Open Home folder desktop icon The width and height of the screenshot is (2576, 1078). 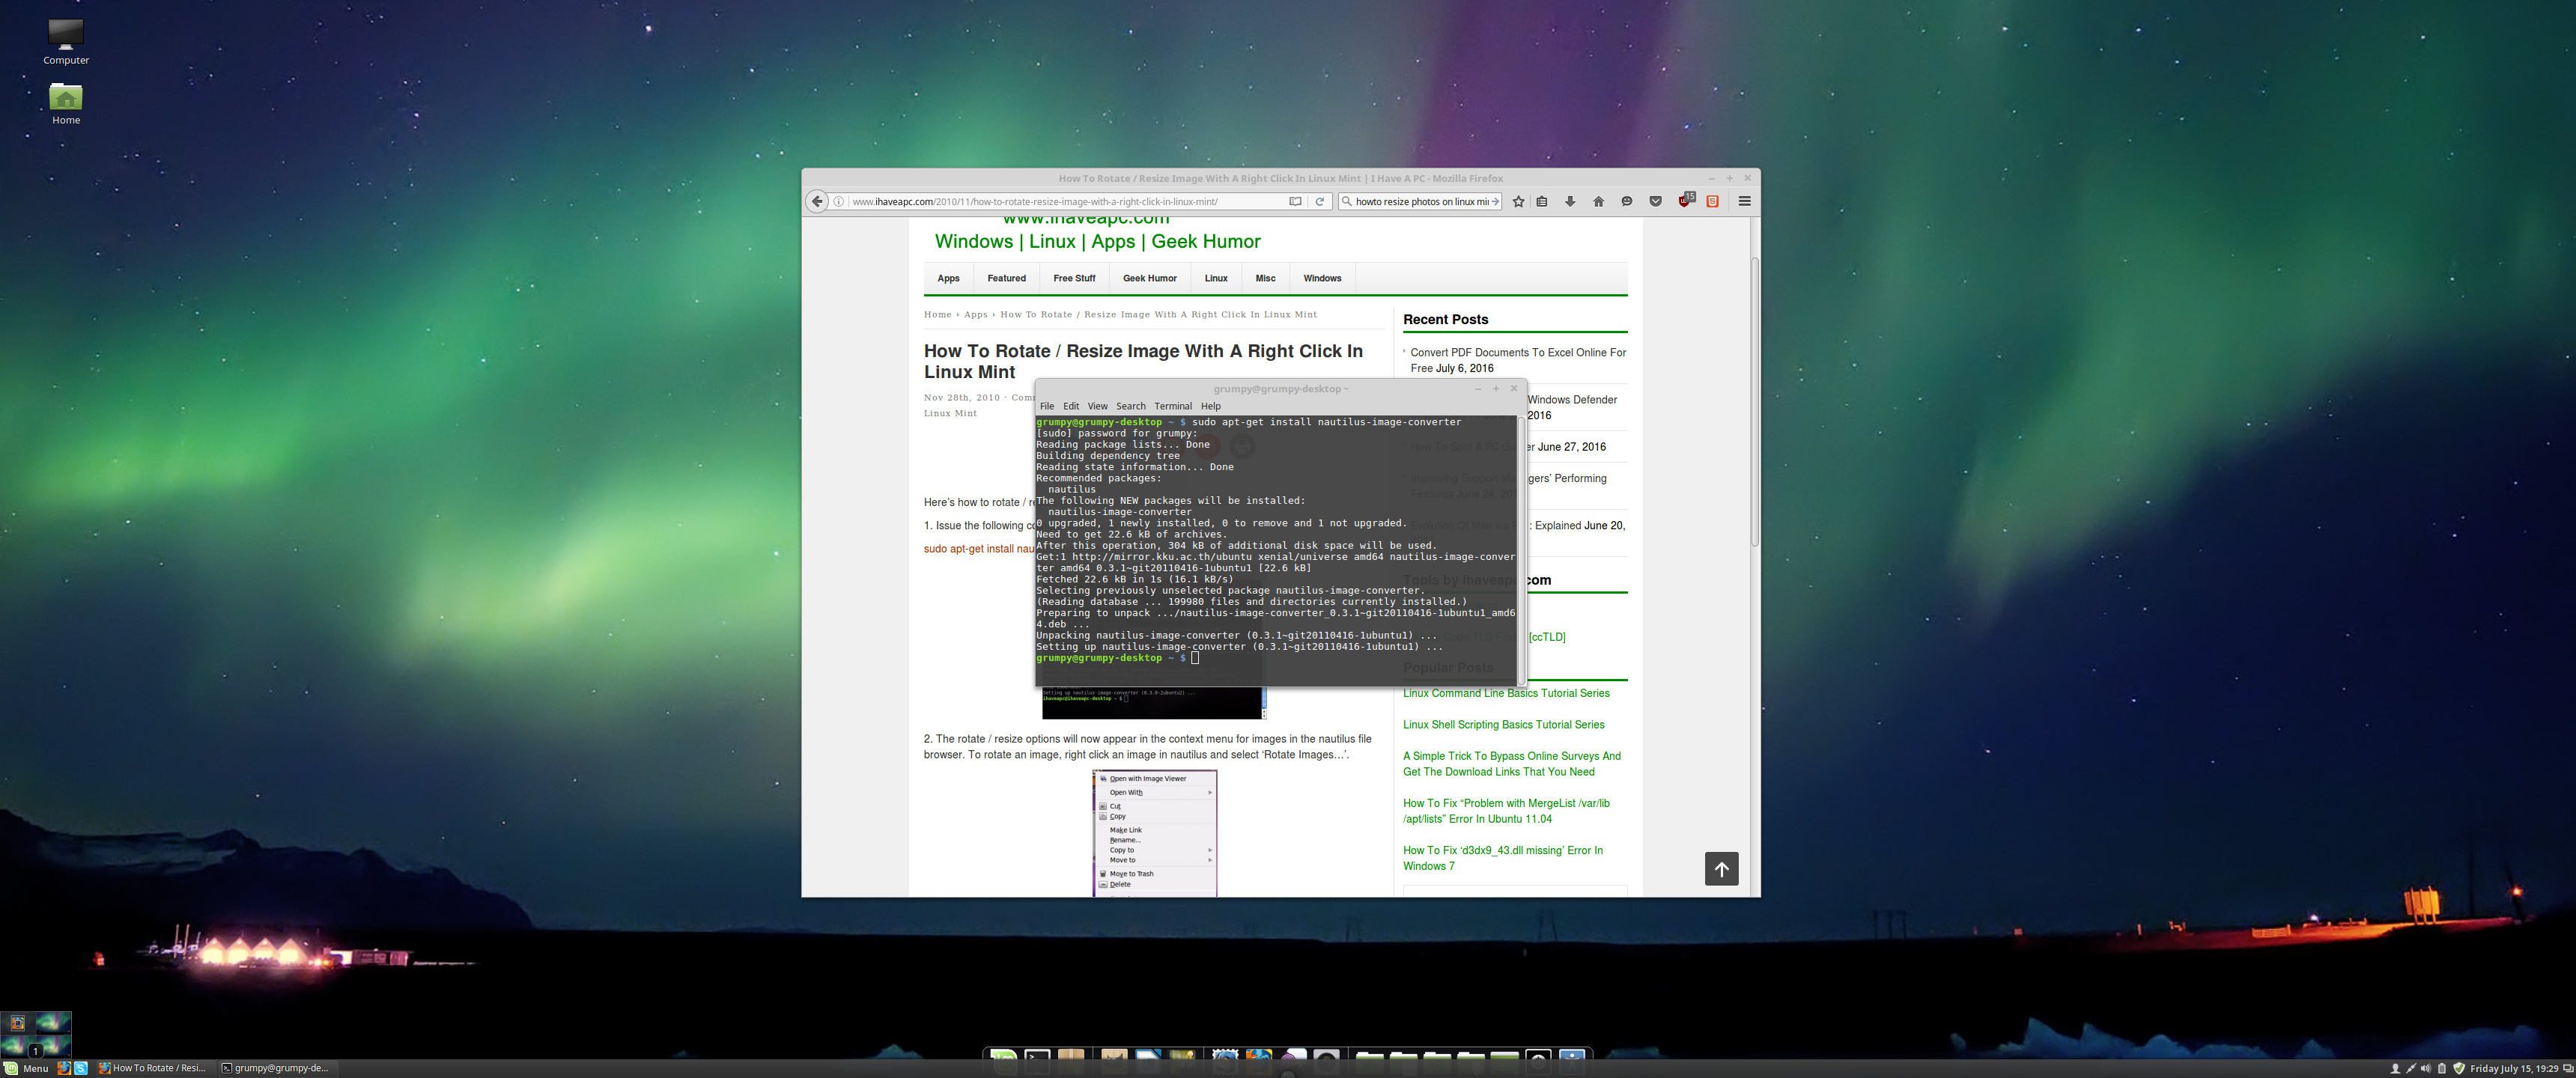tap(66, 104)
